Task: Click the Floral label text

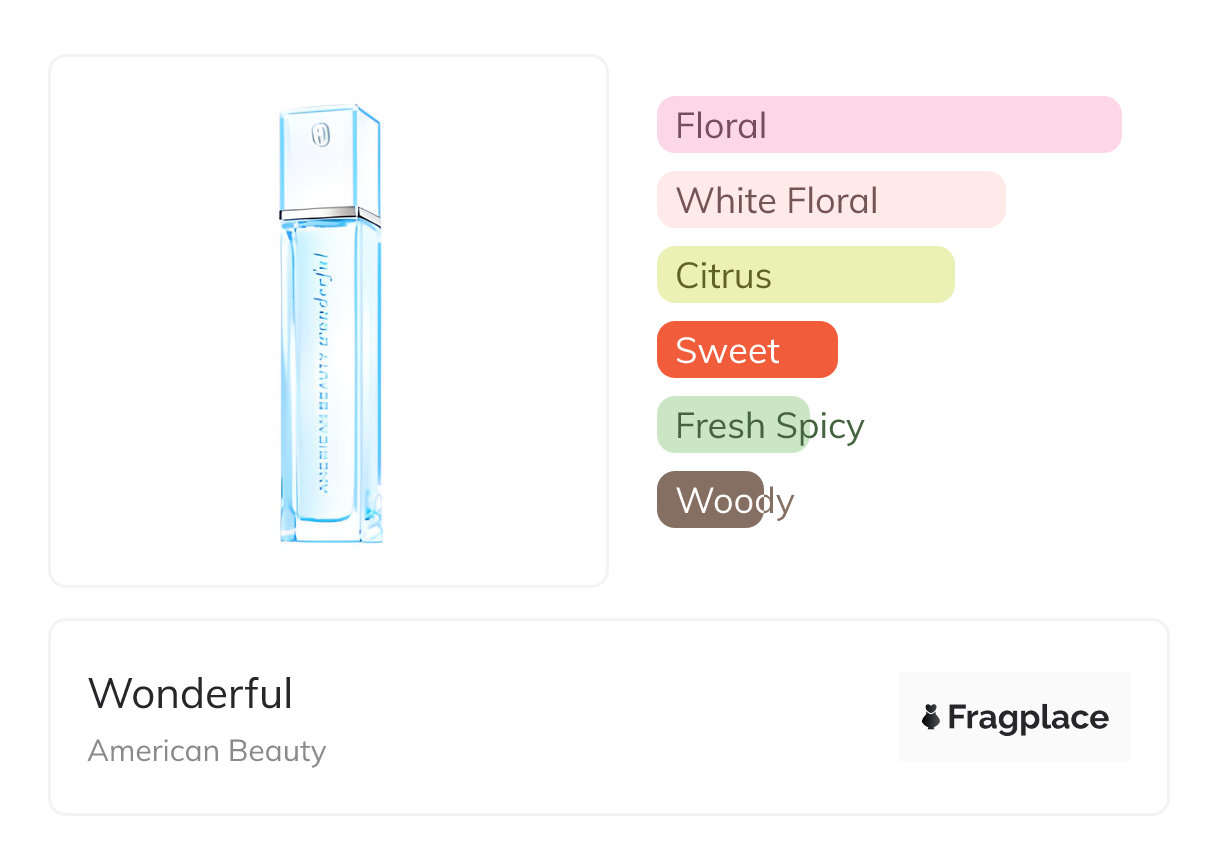Action: point(721,126)
